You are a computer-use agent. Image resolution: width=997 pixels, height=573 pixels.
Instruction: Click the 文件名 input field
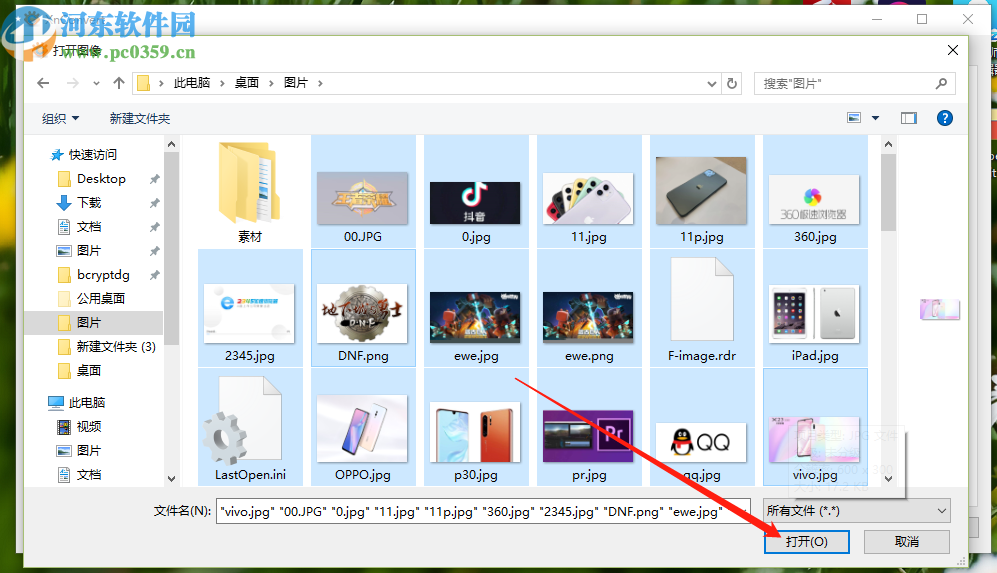[x=483, y=511]
